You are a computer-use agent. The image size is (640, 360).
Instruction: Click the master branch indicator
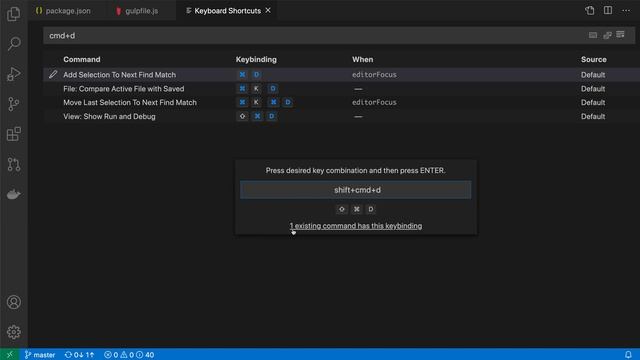coord(40,354)
